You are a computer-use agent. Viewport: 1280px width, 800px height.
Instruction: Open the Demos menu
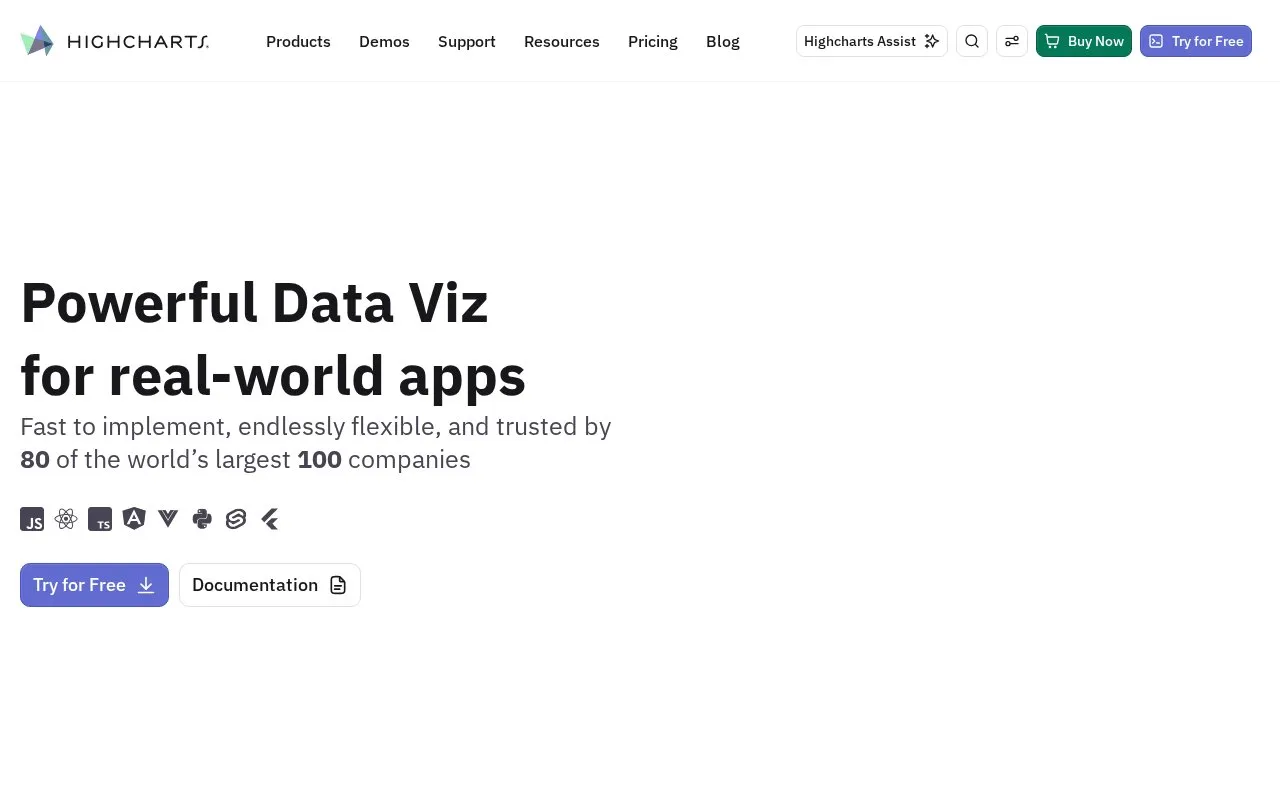coord(384,41)
